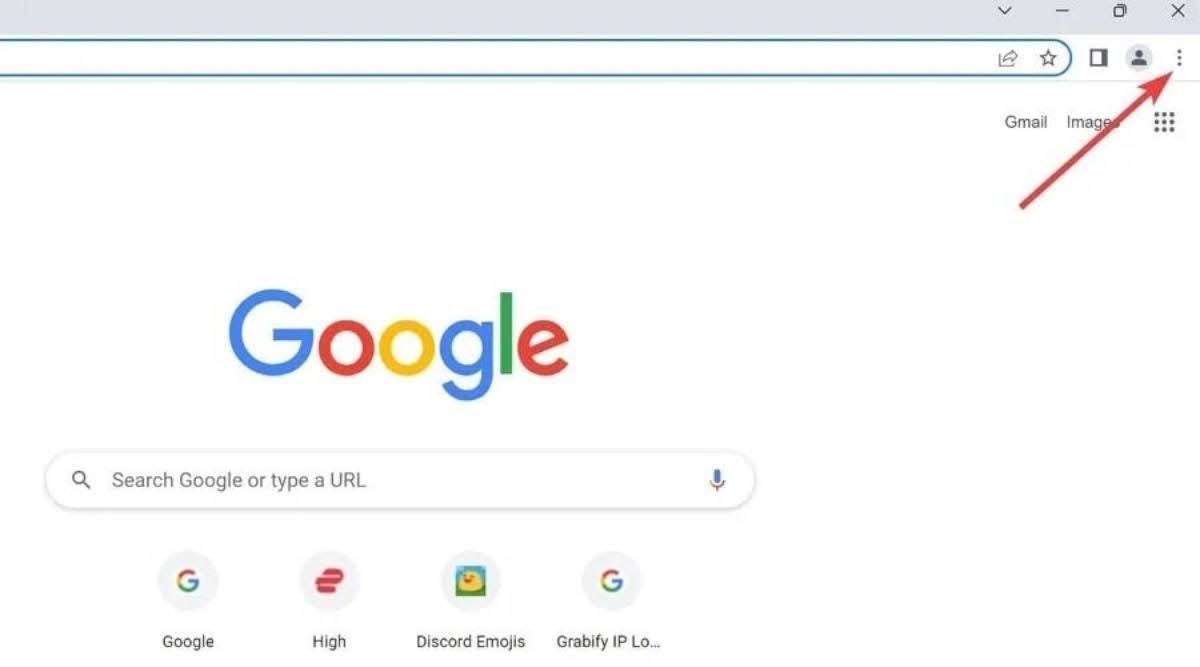Open the Google apps grid
The width and height of the screenshot is (1200, 667).
pyautogui.click(x=1164, y=122)
